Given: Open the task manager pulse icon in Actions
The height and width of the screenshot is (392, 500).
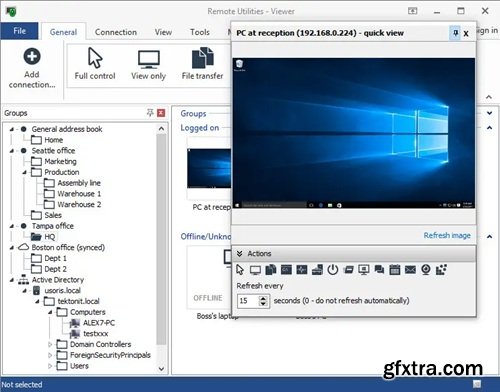Looking at the screenshot, I should pos(302,270).
